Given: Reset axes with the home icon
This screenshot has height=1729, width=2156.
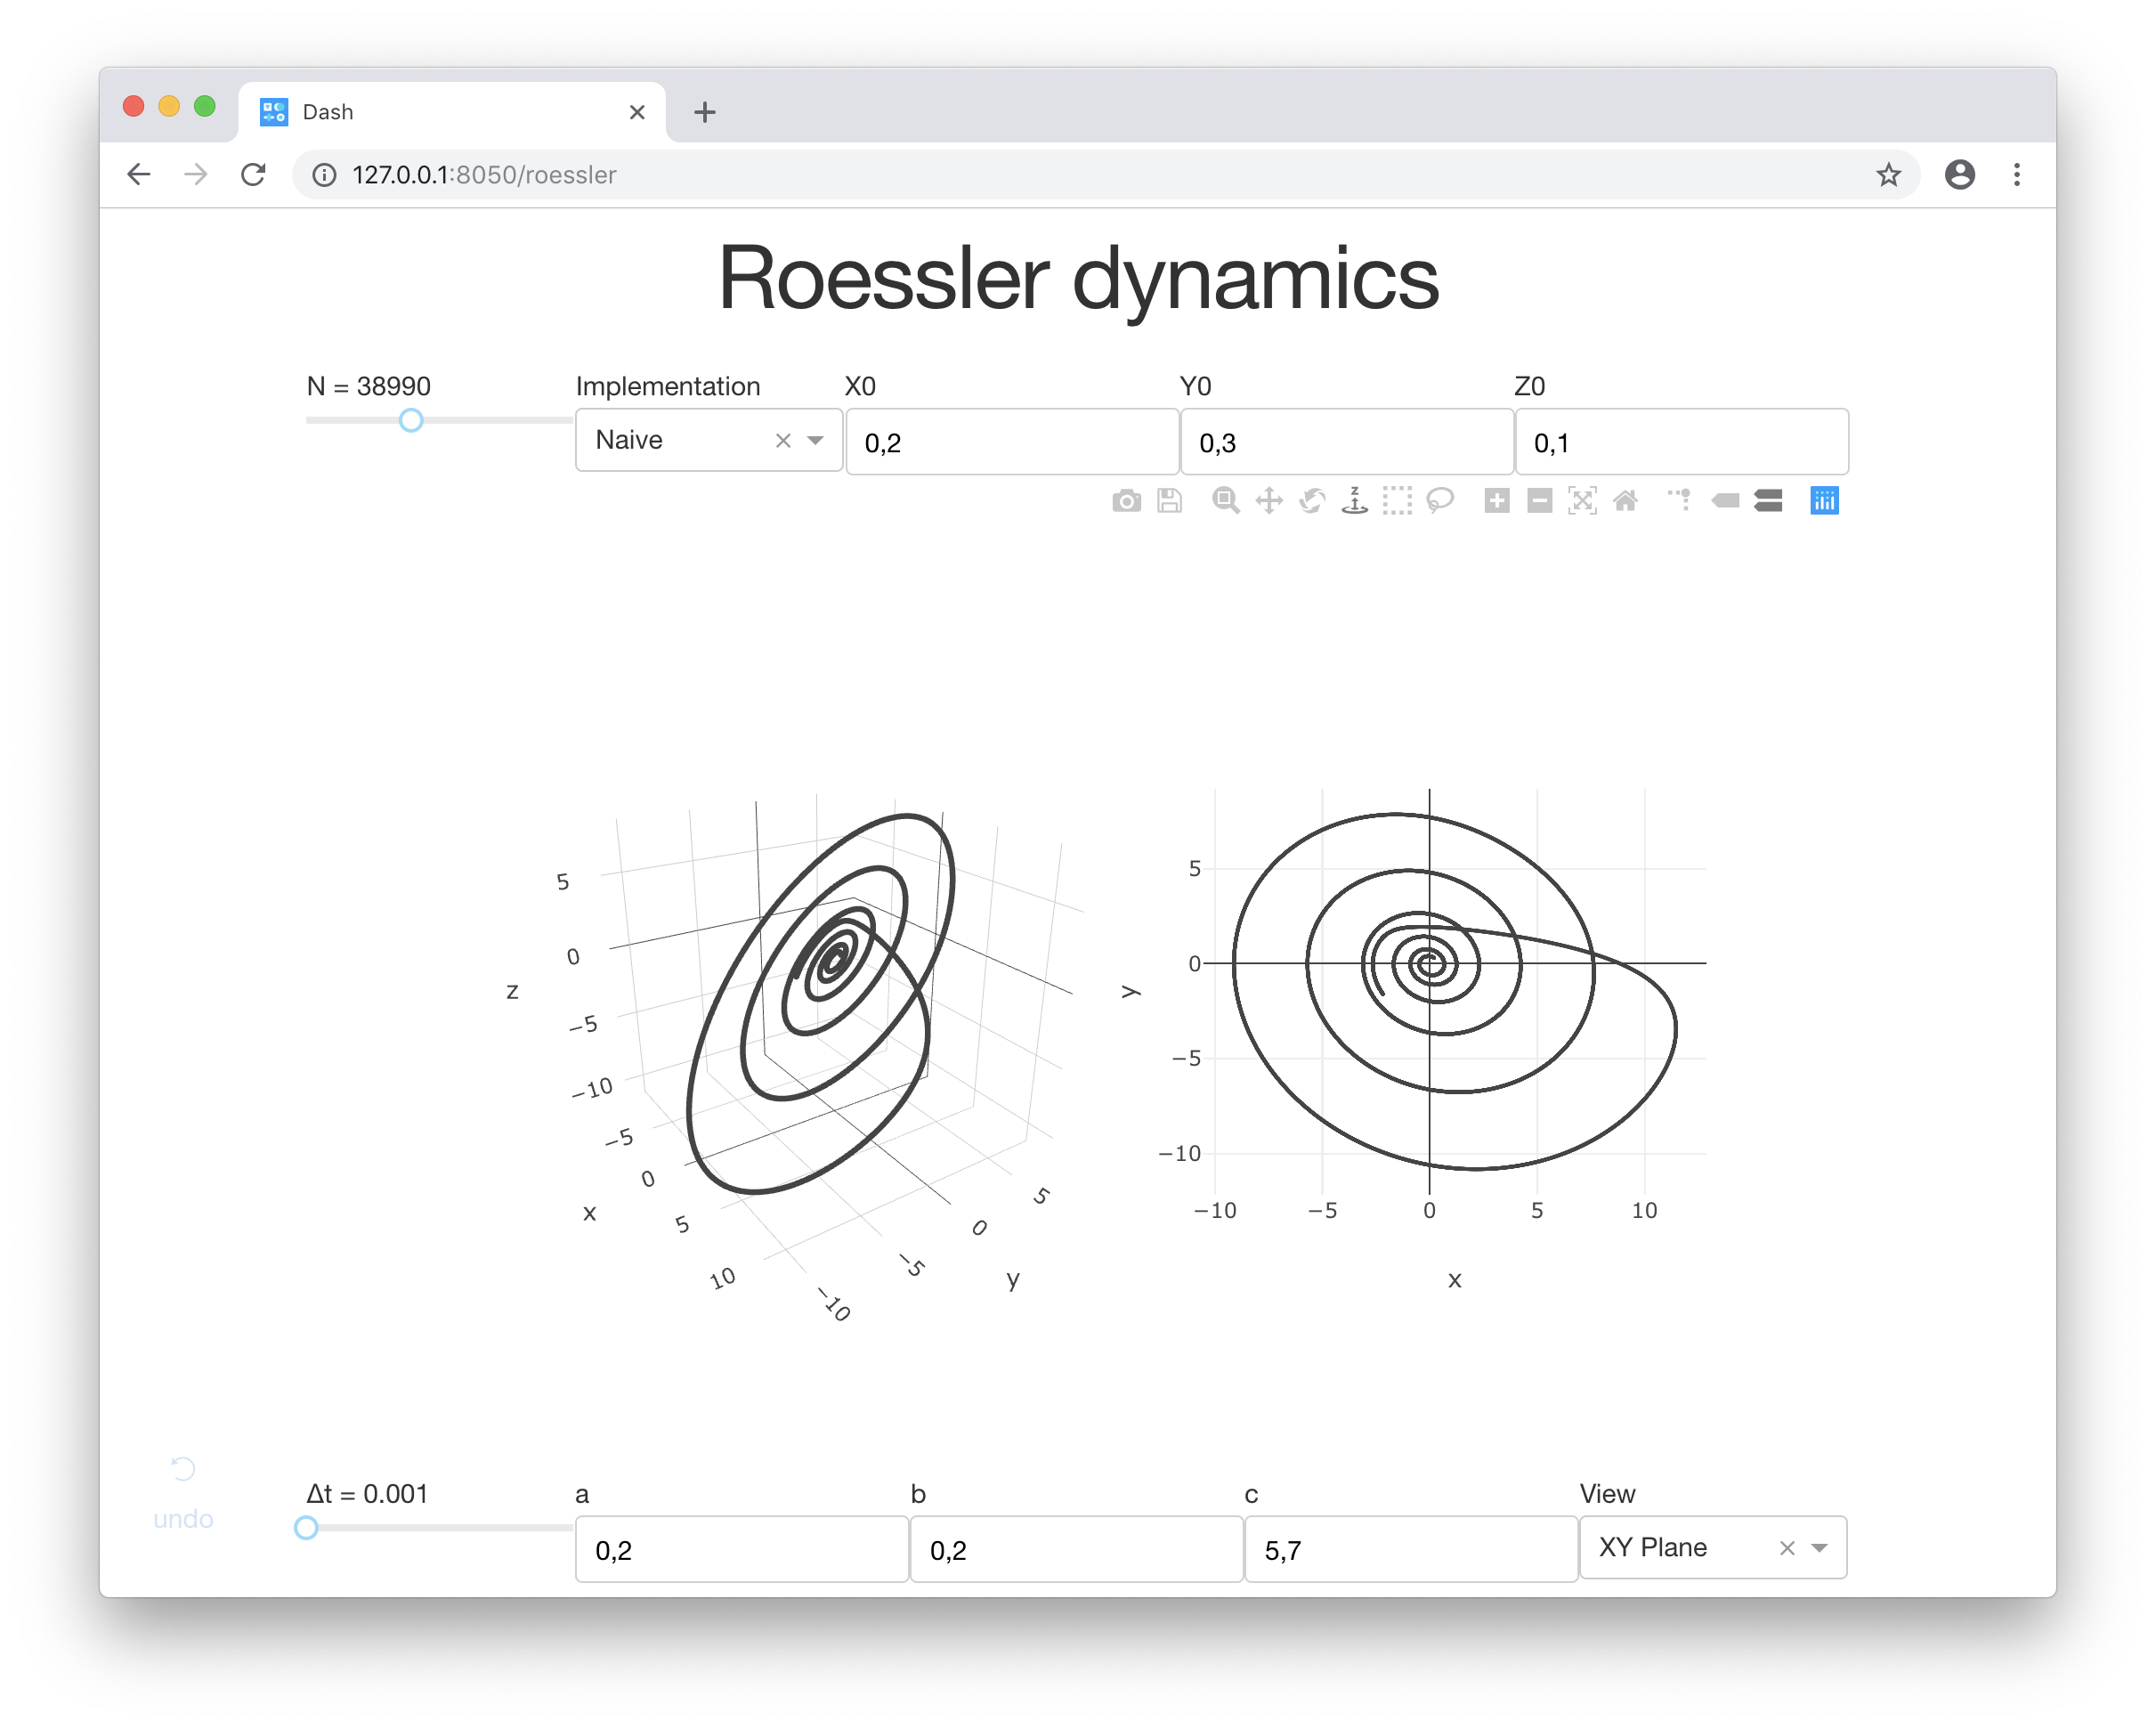Looking at the screenshot, I should click(x=1625, y=501).
